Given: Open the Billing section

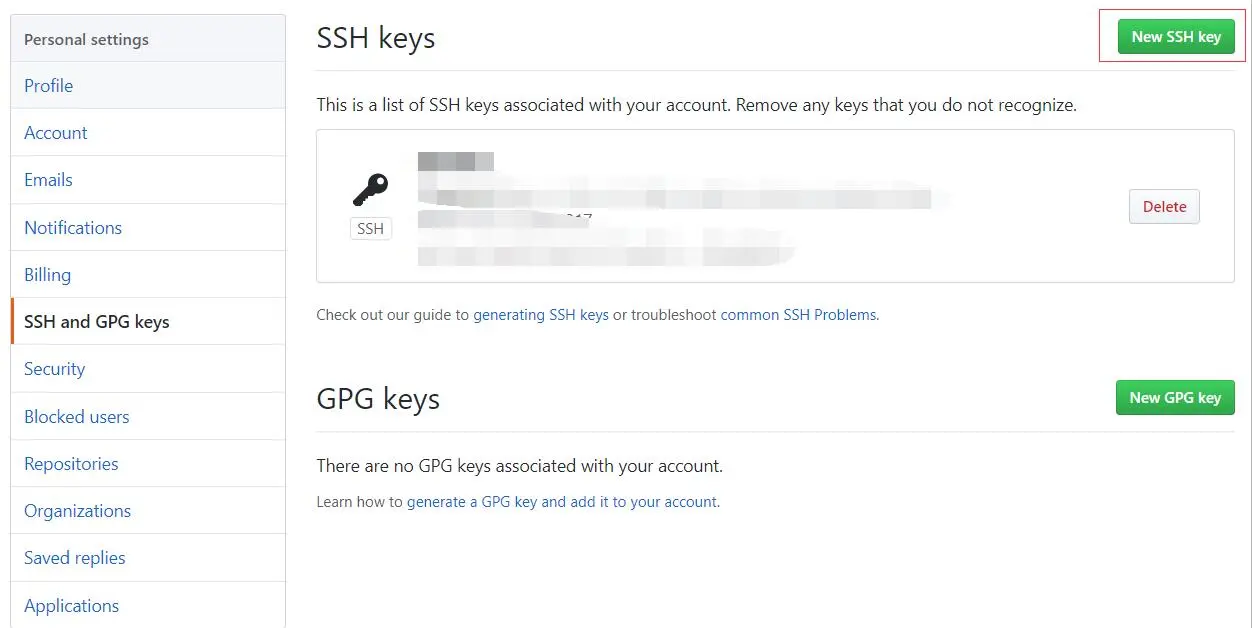Looking at the screenshot, I should click(x=148, y=275).
